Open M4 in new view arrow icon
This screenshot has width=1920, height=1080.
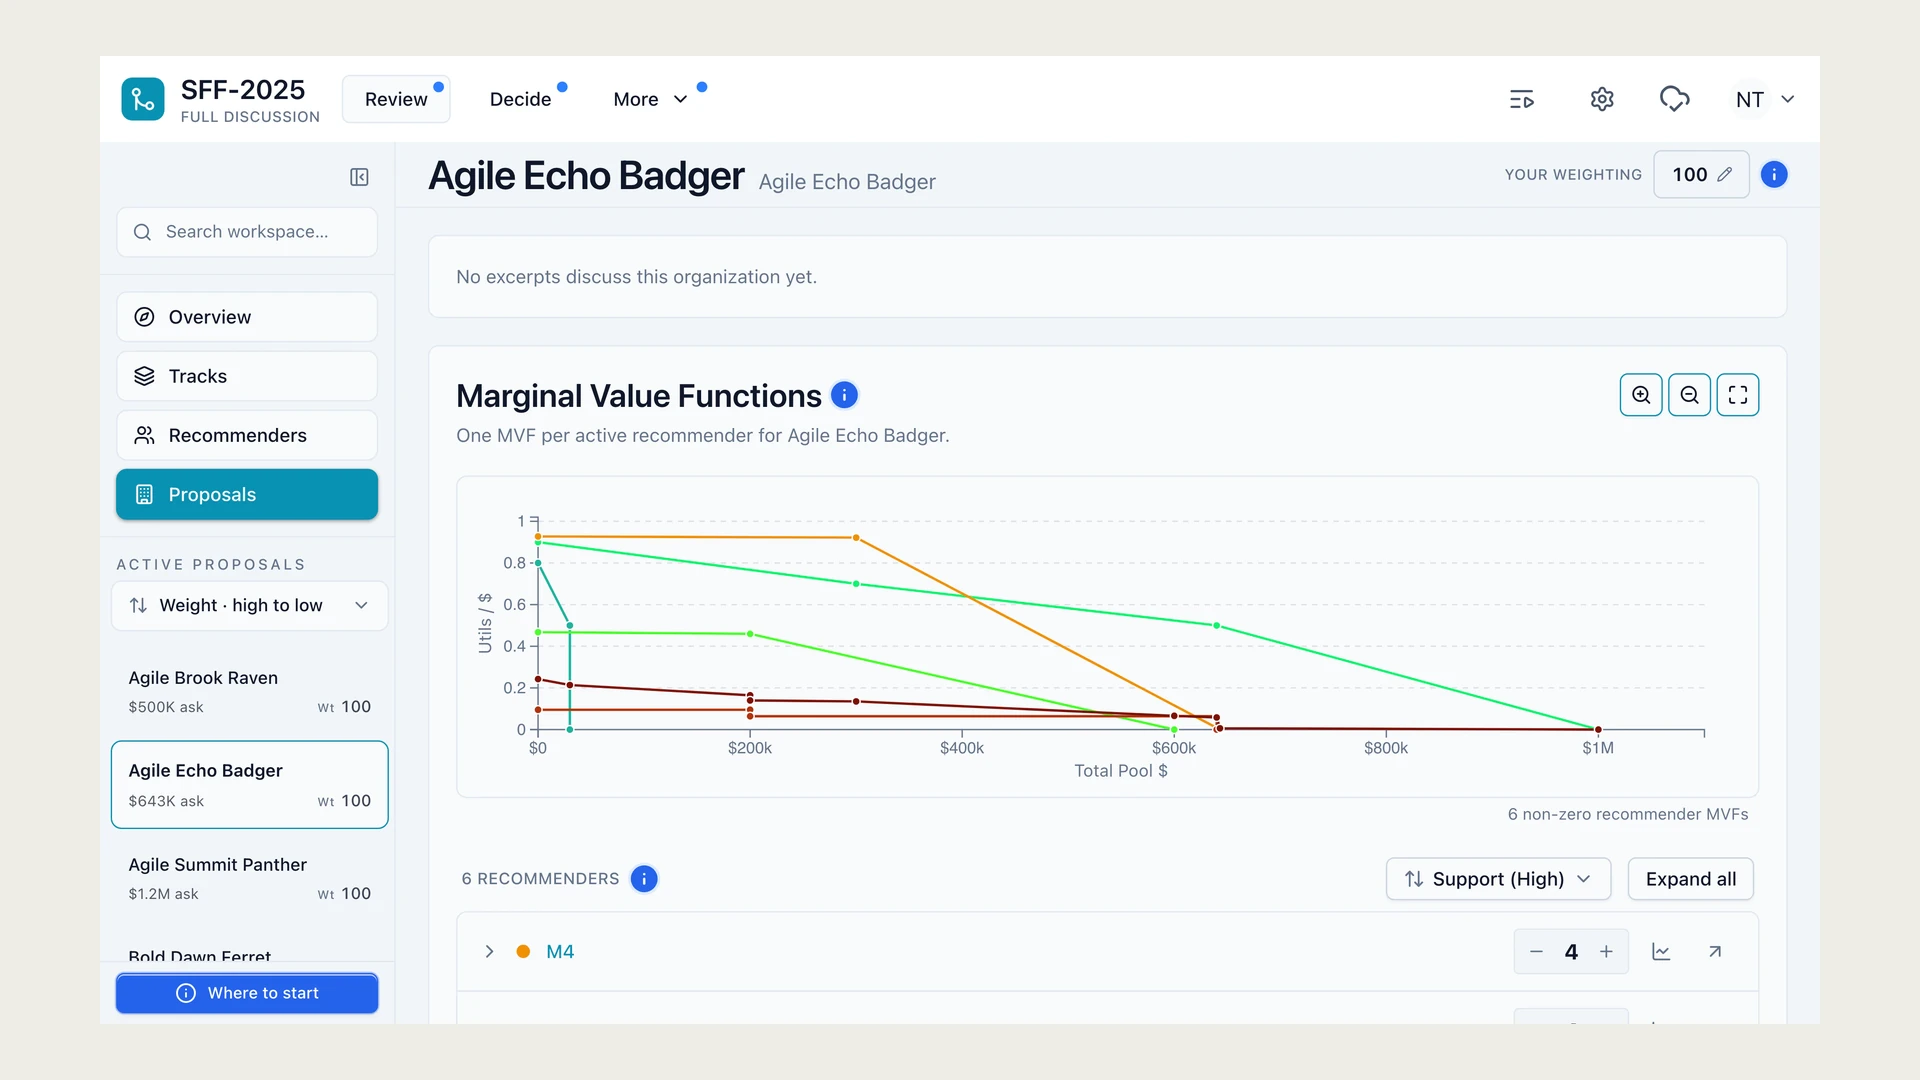(1715, 952)
